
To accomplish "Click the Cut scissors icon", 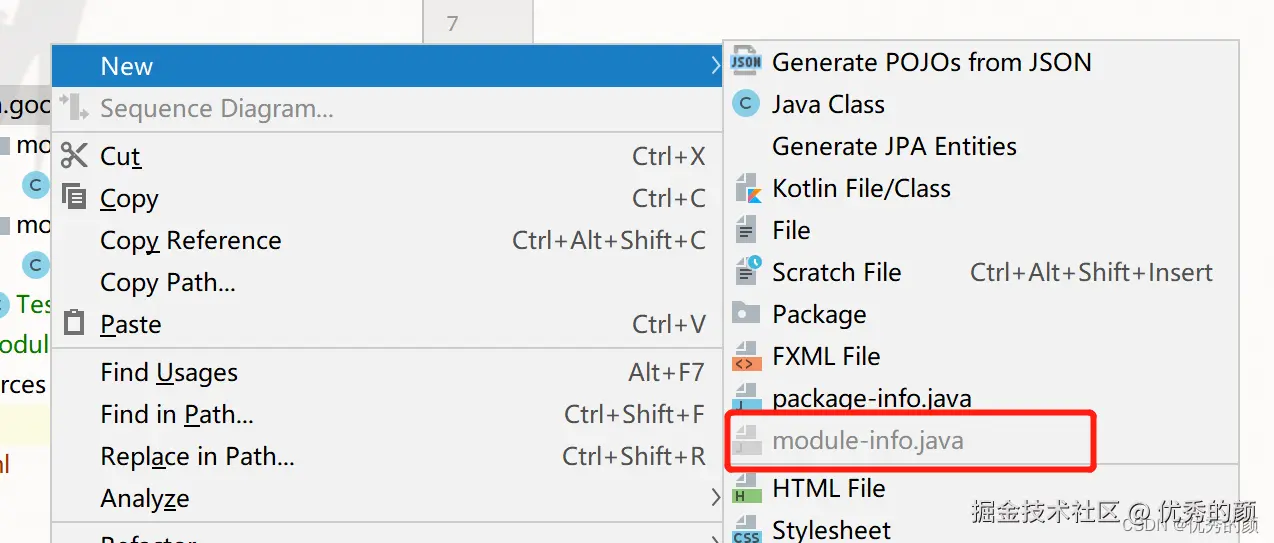I will tap(74, 156).
